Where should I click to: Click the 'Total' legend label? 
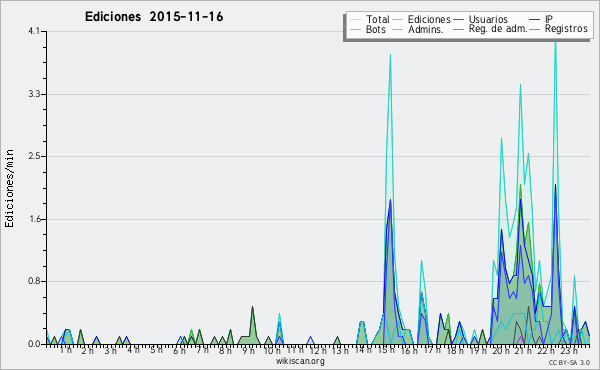tap(378, 19)
